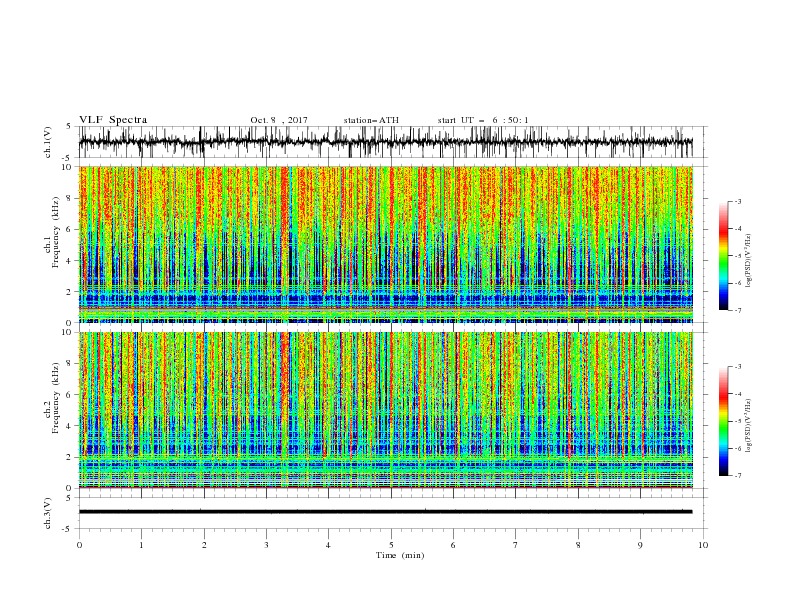Click inside the ch.1 spectrogram panel
792x612 pixels.
click(385, 244)
